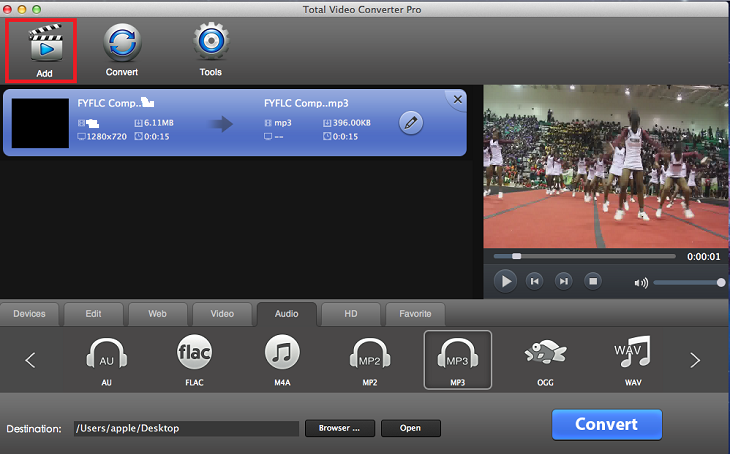Screen dimensions: 730x454
Task: Choose the AU audio format
Action: pos(107,360)
